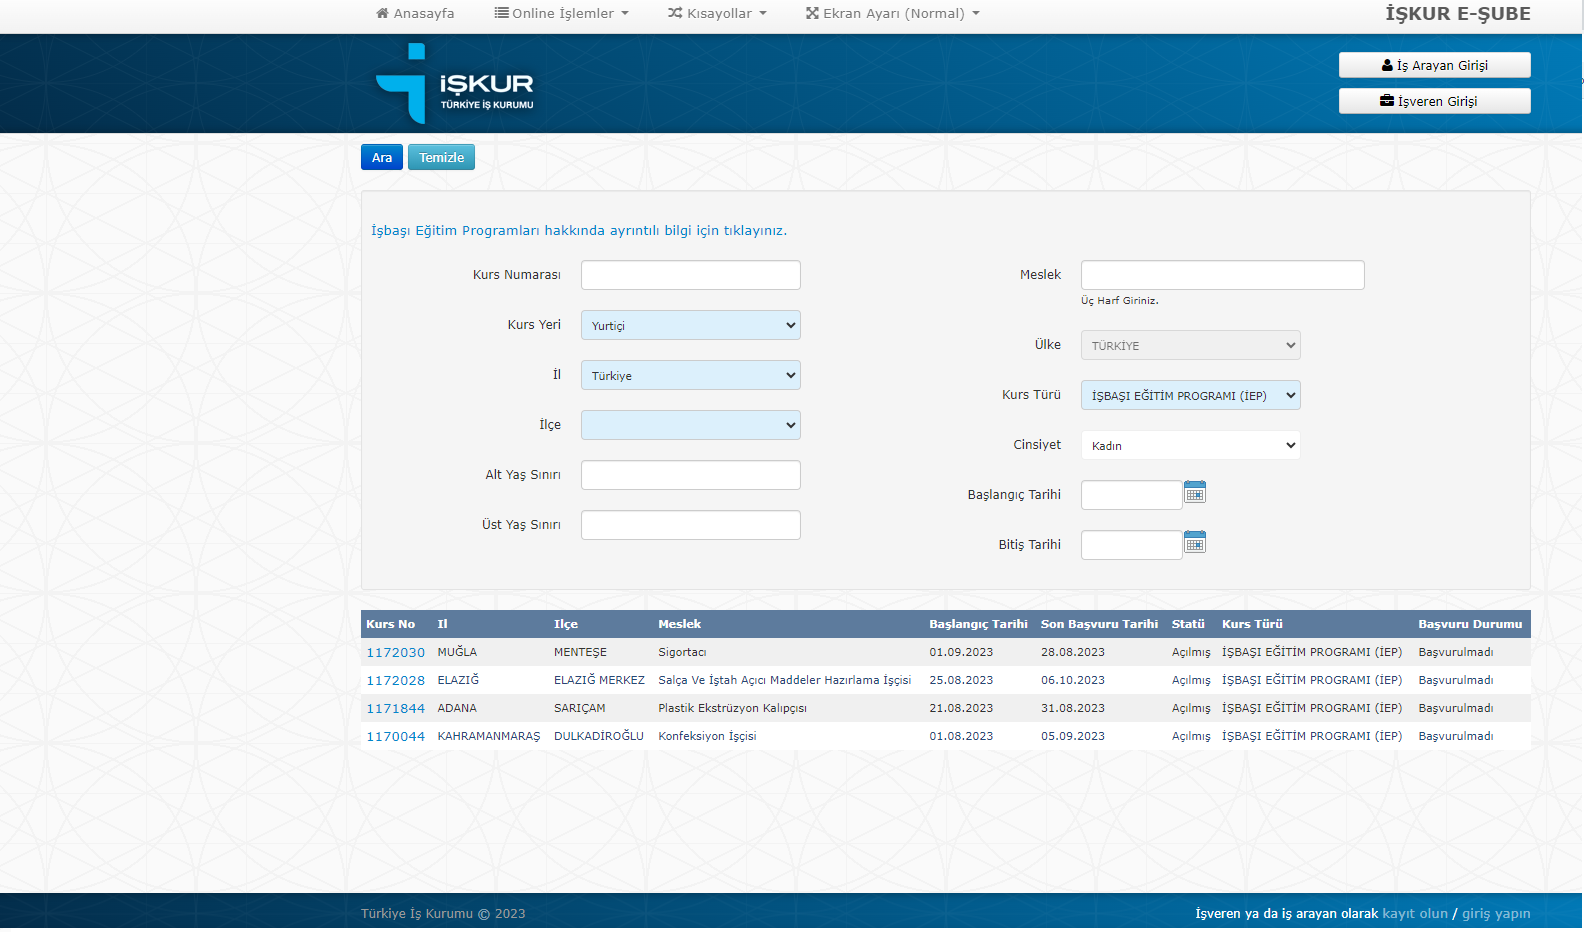Screen dimensions: 1584x932
Task: Open the Kısayollar menu
Action: tap(717, 14)
